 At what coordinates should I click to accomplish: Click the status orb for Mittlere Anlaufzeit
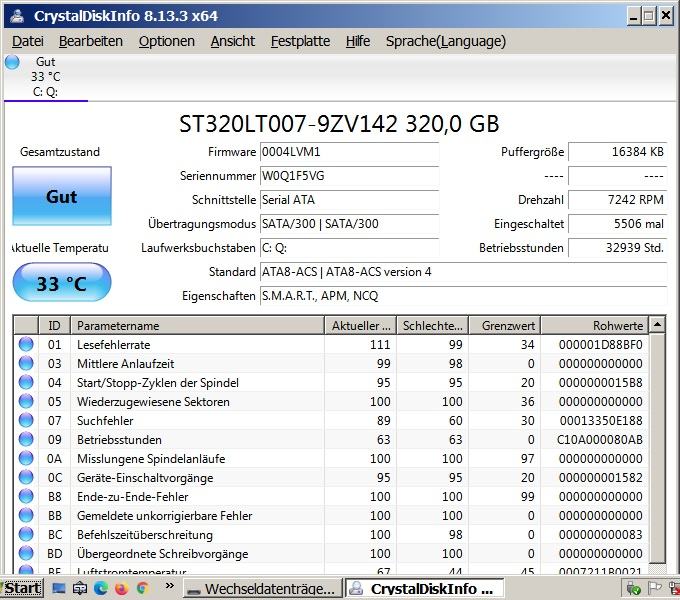click(x=26, y=363)
